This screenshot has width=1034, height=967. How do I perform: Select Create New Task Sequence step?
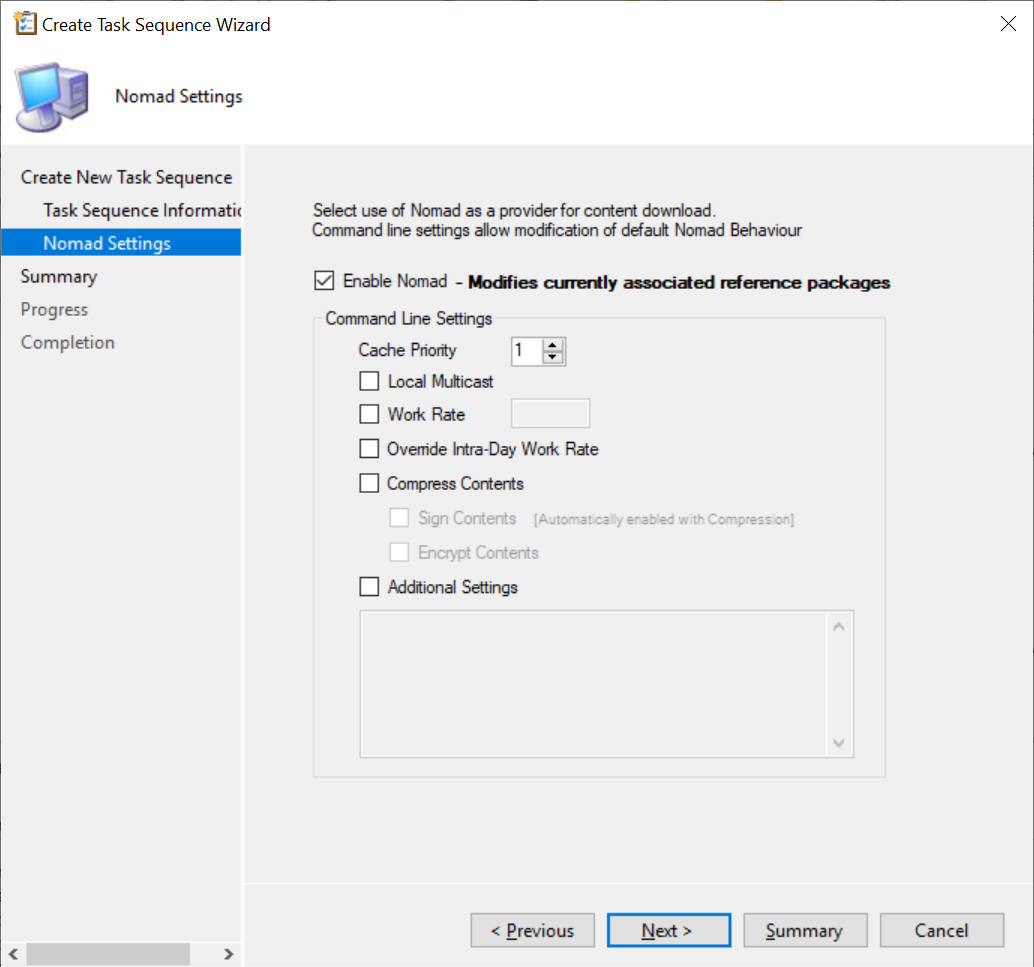point(126,177)
